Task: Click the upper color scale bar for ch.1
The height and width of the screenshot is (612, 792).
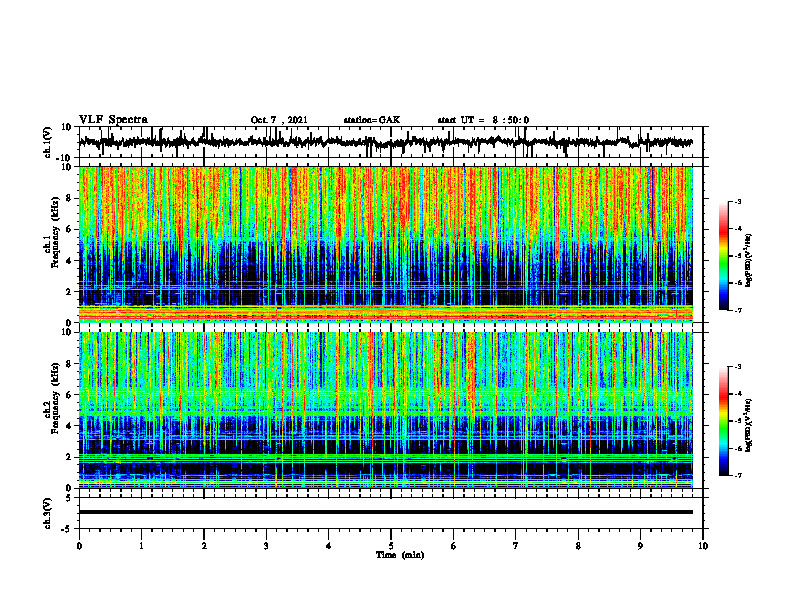Action: coord(724,256)
